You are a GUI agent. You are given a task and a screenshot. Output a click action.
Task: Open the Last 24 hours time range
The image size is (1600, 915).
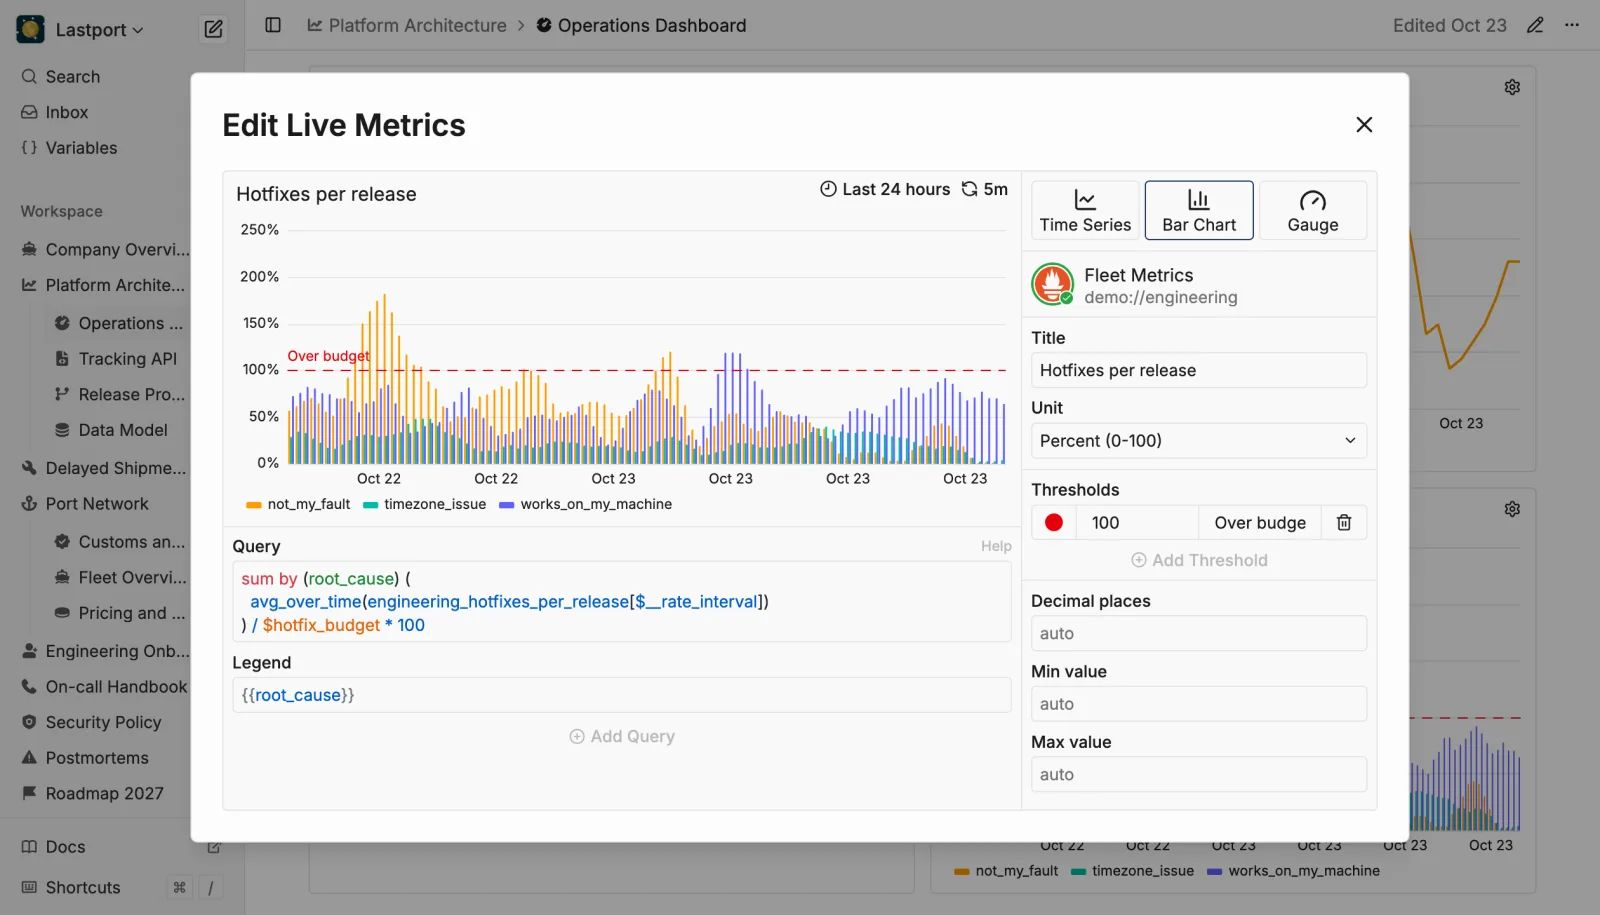(885, 189)
